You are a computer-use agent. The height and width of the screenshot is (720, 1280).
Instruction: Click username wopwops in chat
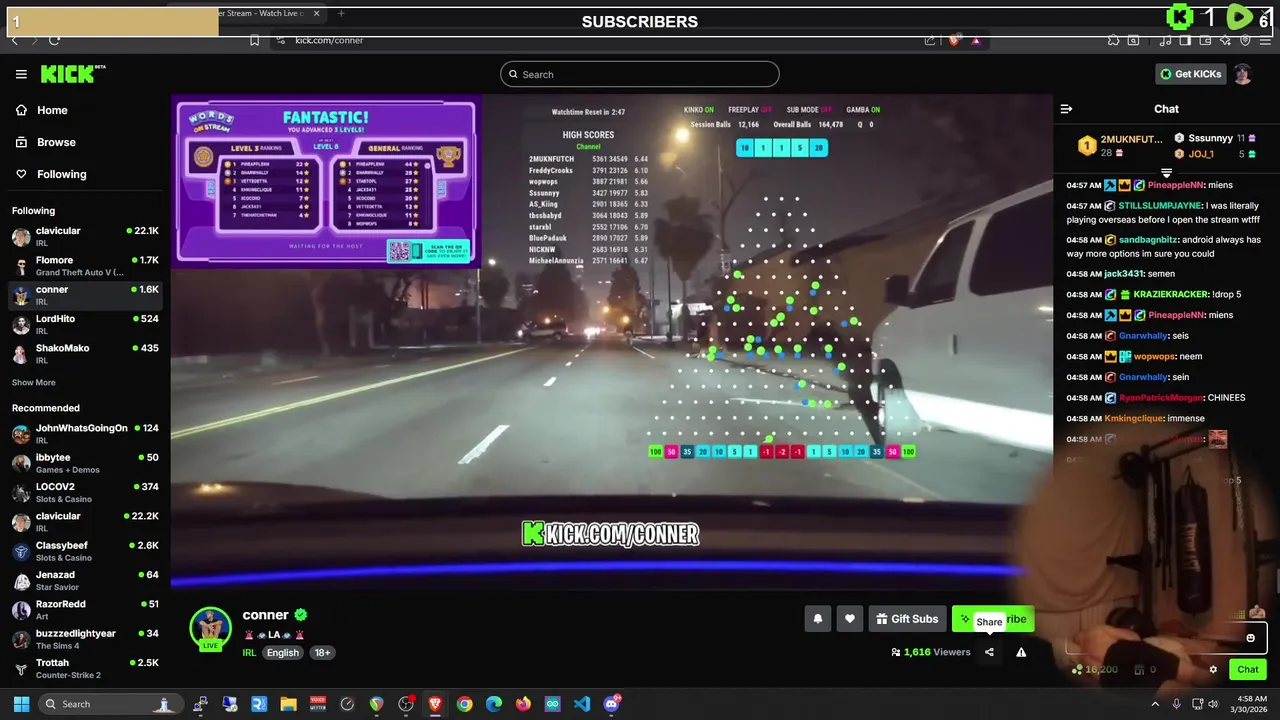[1154, 356]
